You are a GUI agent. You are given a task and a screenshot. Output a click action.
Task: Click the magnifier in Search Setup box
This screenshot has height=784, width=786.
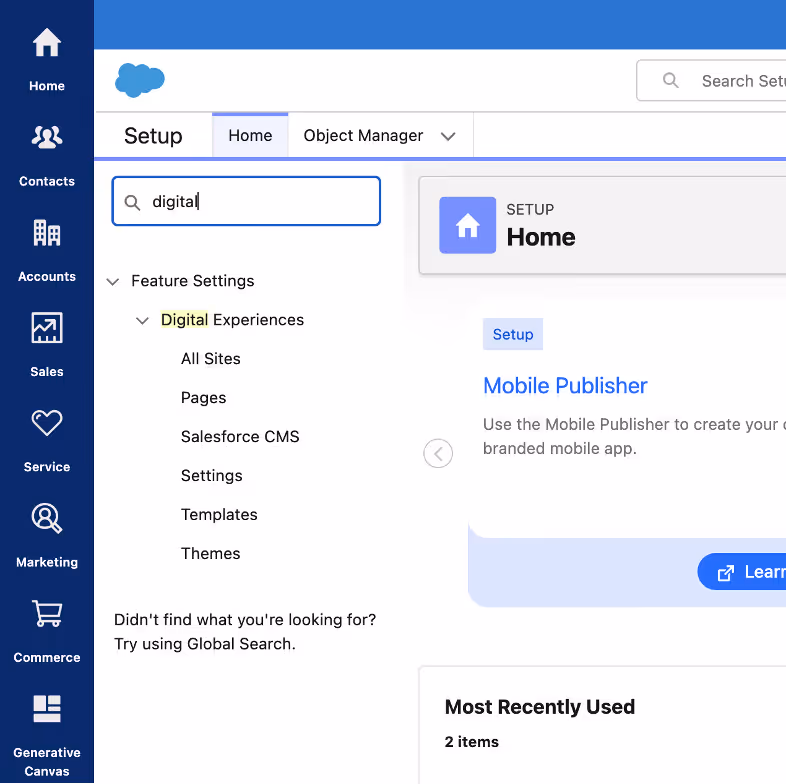pyautogui.click(x=671, y=80)
